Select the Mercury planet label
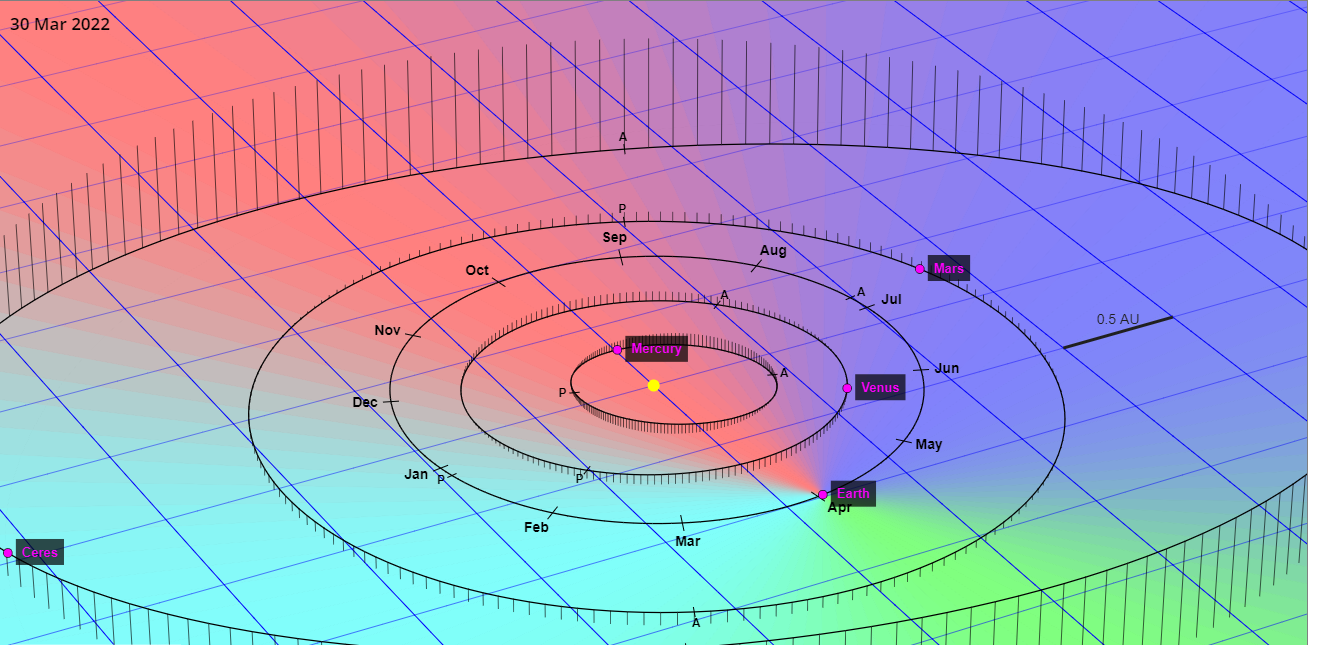The height and width of the screenshot is (645, 1319). tap(656, 349)
